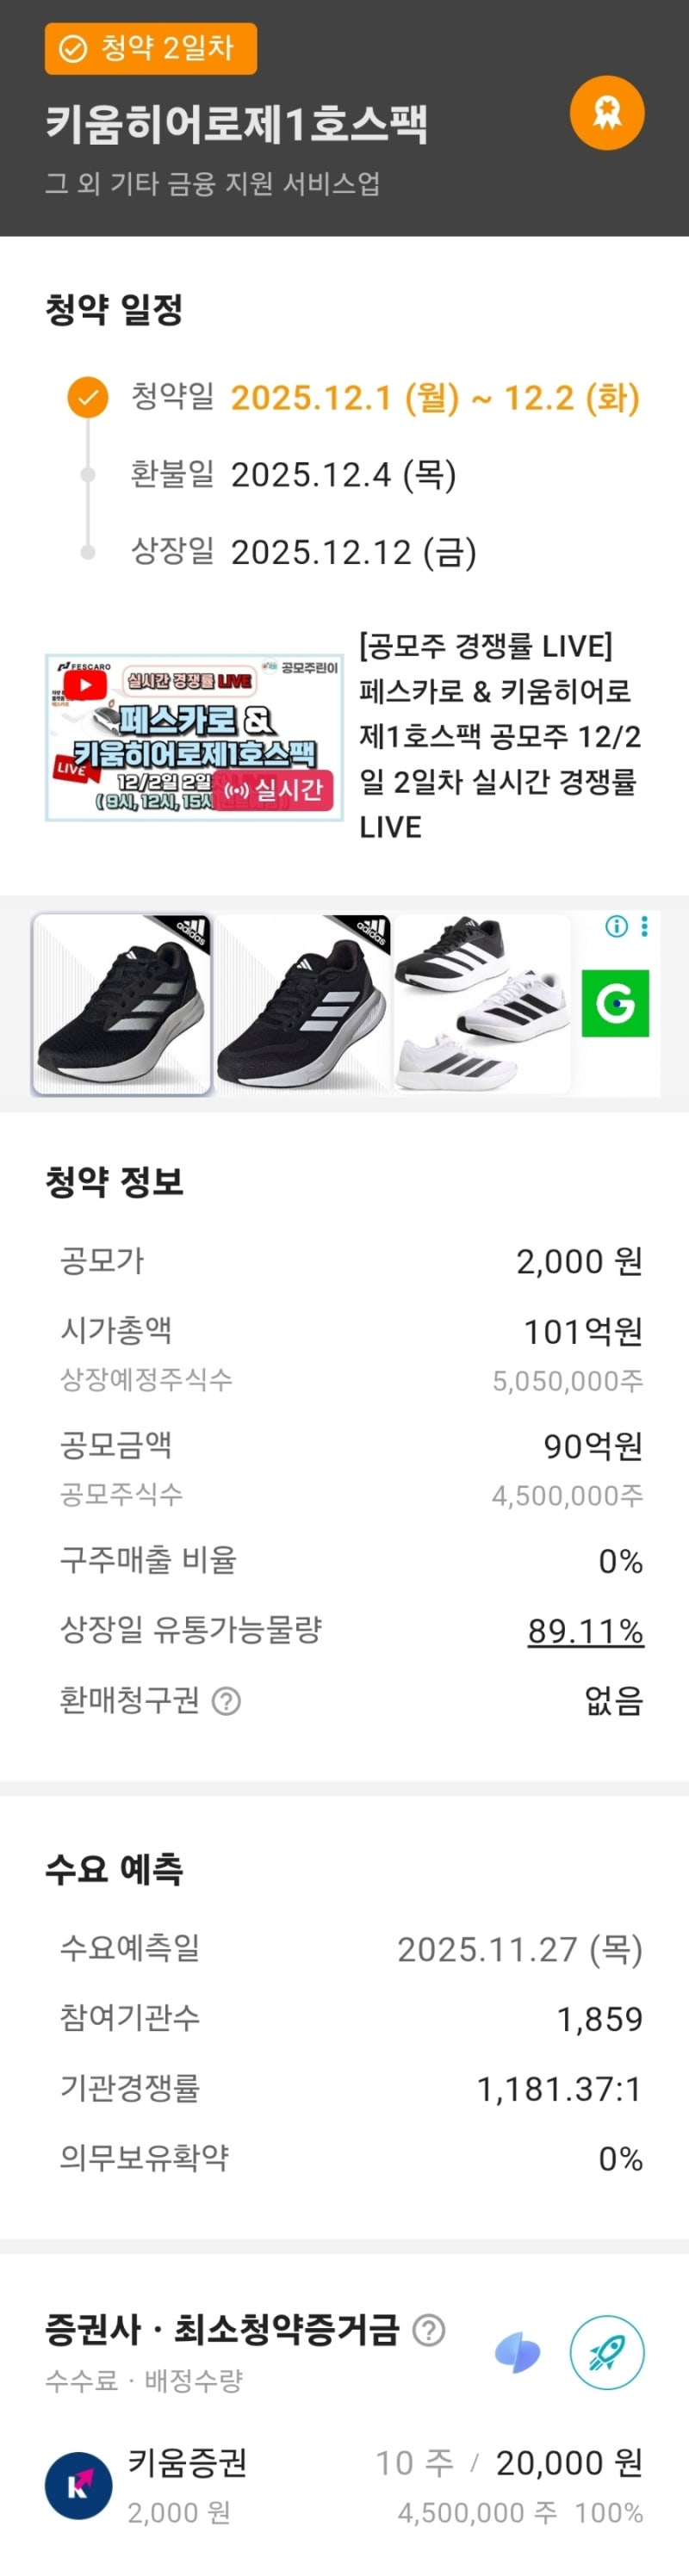The image size is (689, 2576).
Task: Tap the question mark beside 최소청약증거금
Action: tap(429, 2329)
